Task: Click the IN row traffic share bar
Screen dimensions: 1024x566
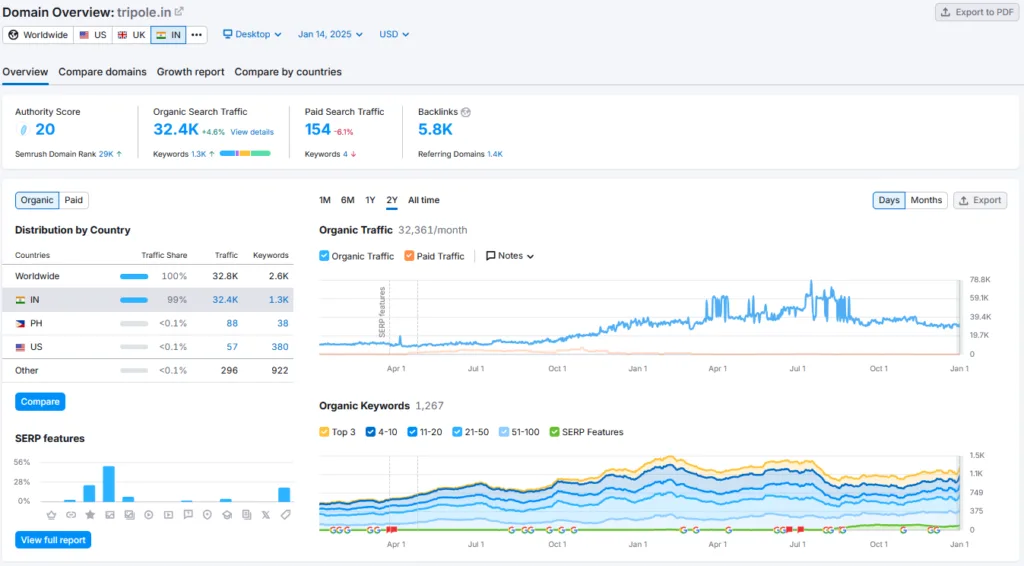Action: (x=134, y=300)
